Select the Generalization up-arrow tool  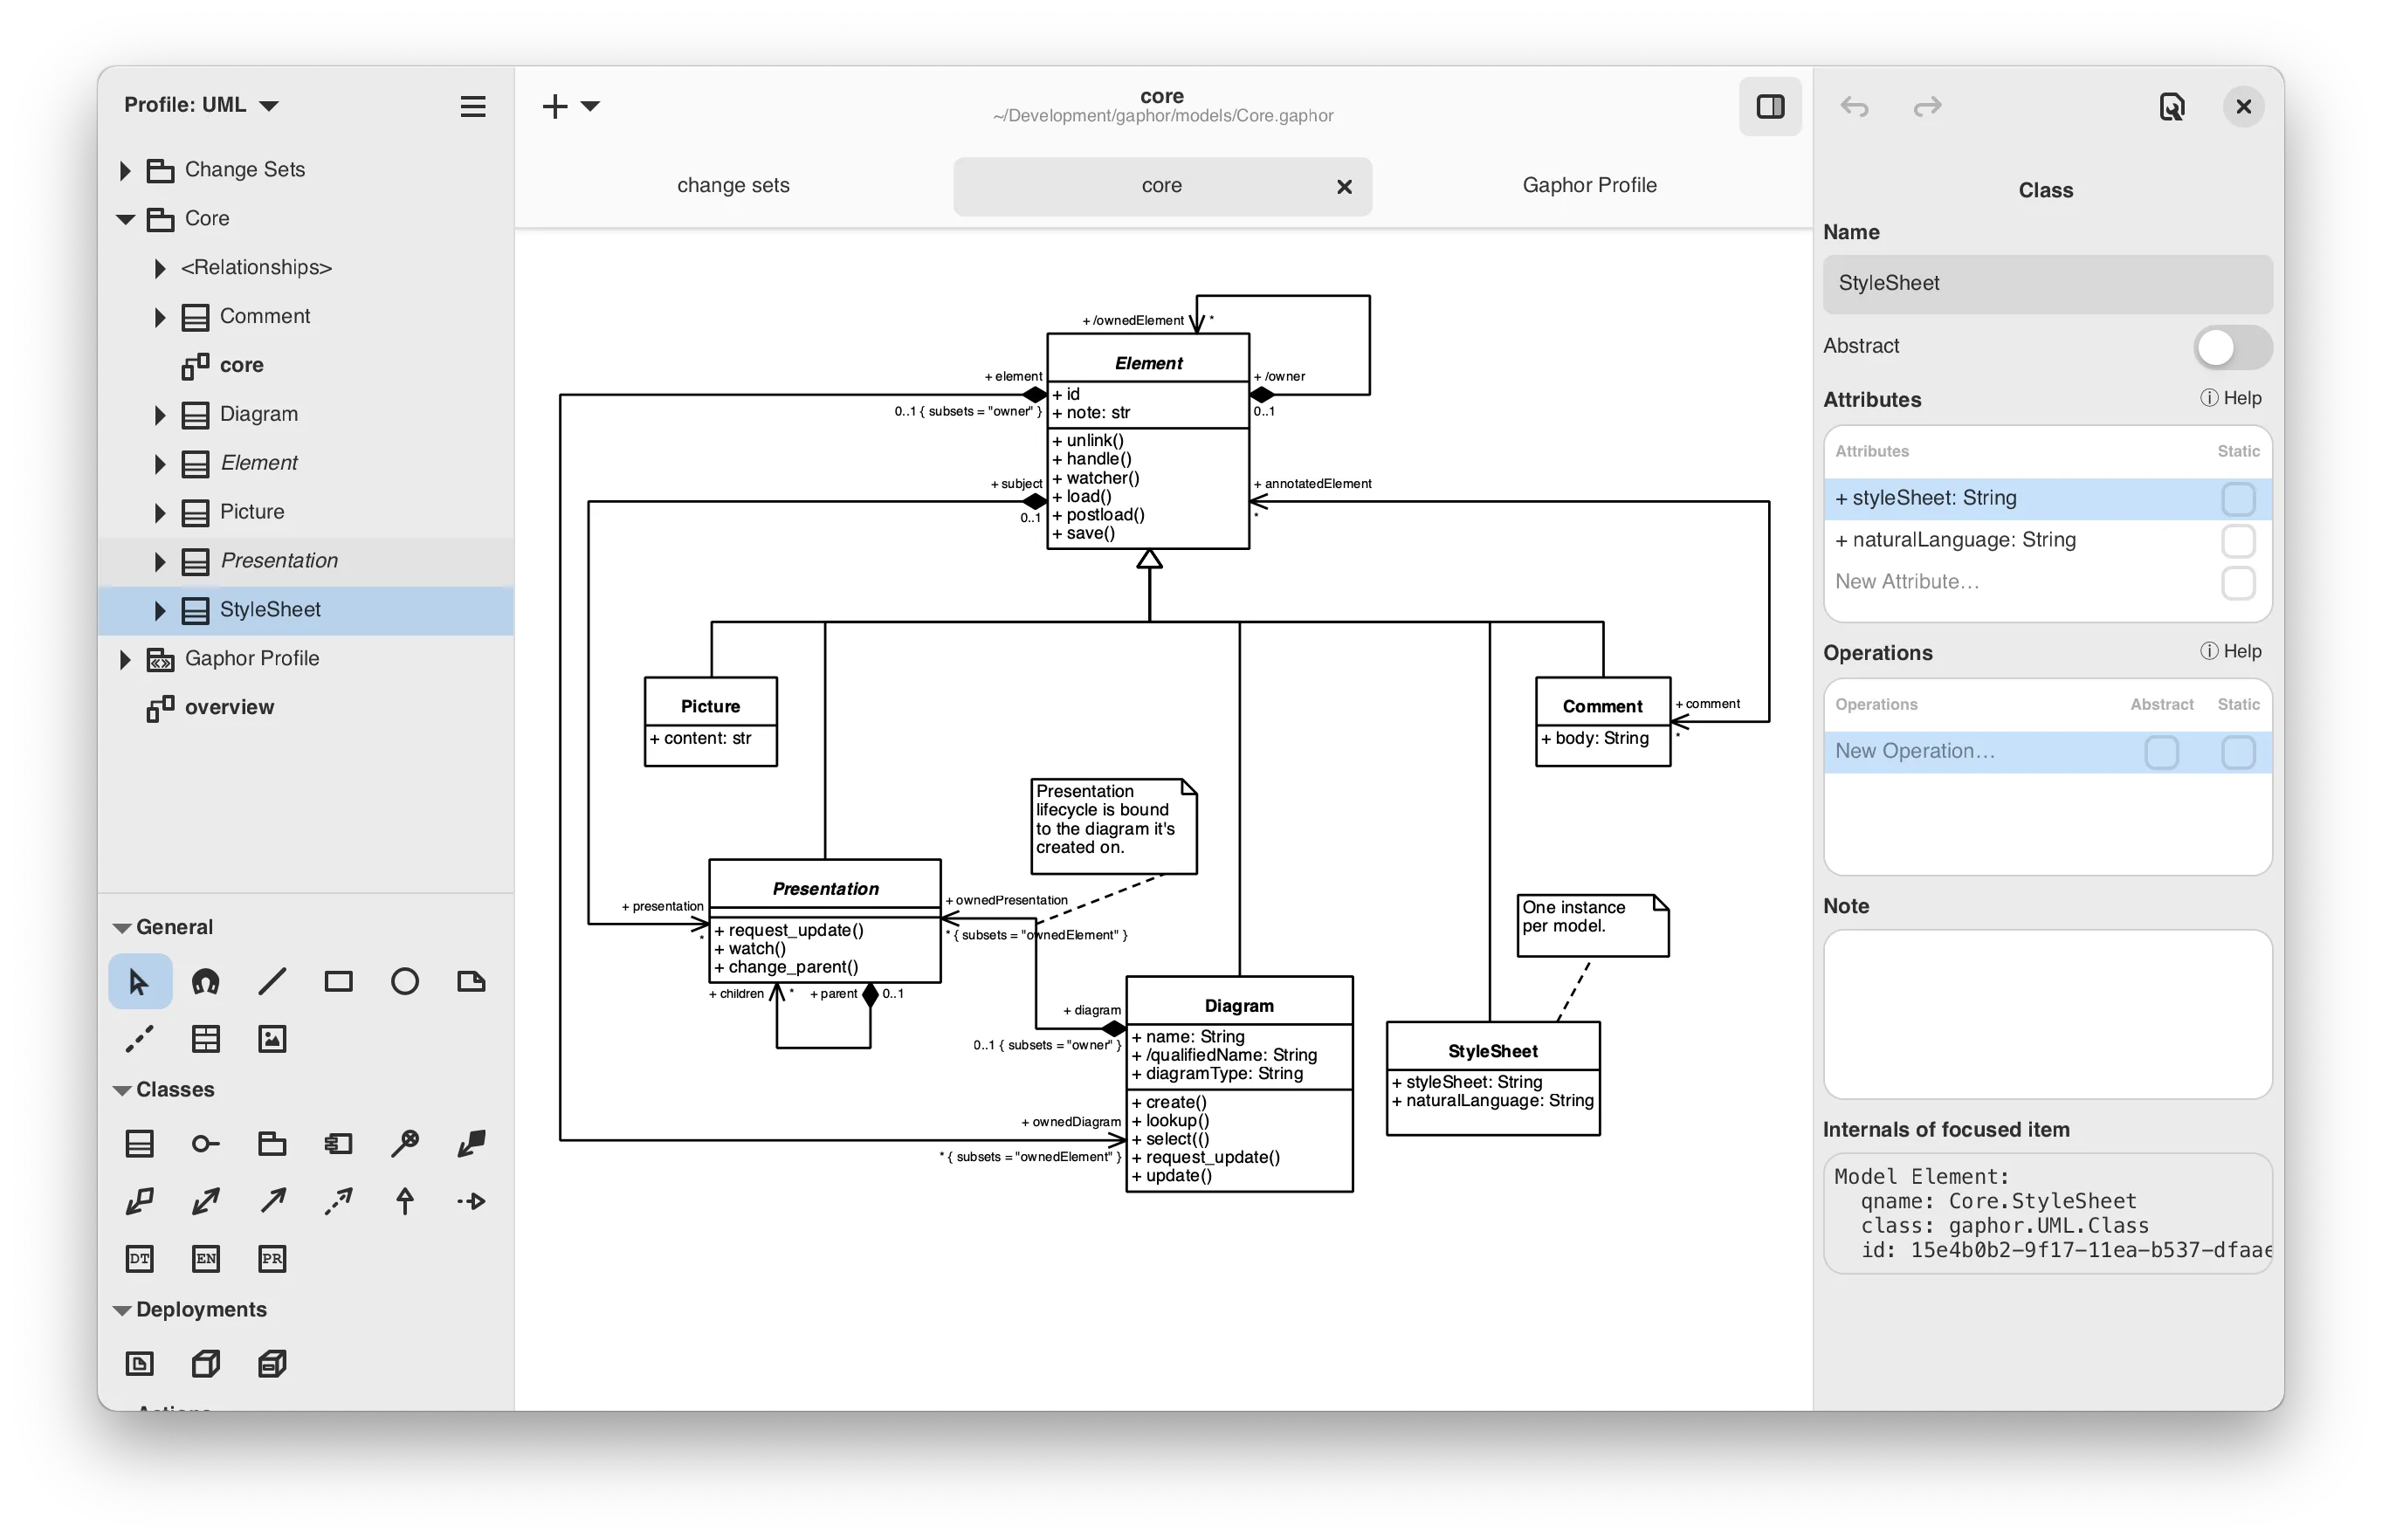[x=404, y=1200]
